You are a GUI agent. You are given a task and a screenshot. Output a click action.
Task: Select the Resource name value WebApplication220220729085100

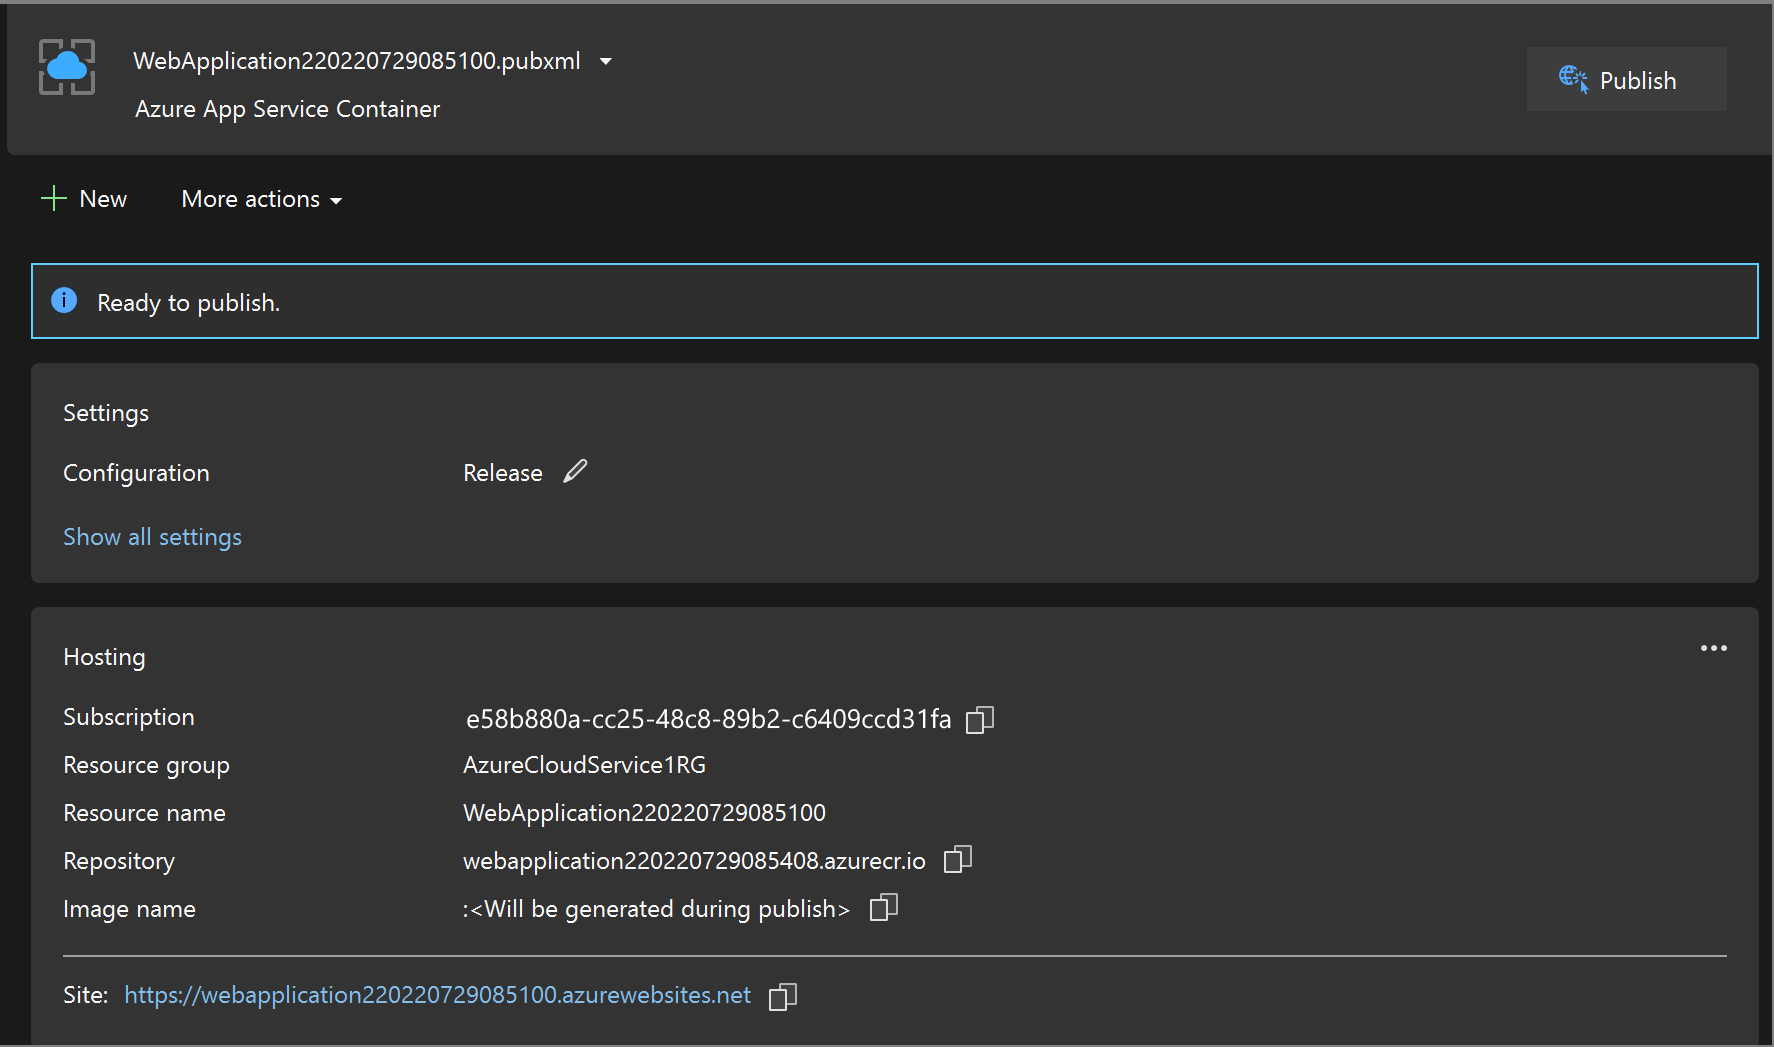tap(645, 813)
